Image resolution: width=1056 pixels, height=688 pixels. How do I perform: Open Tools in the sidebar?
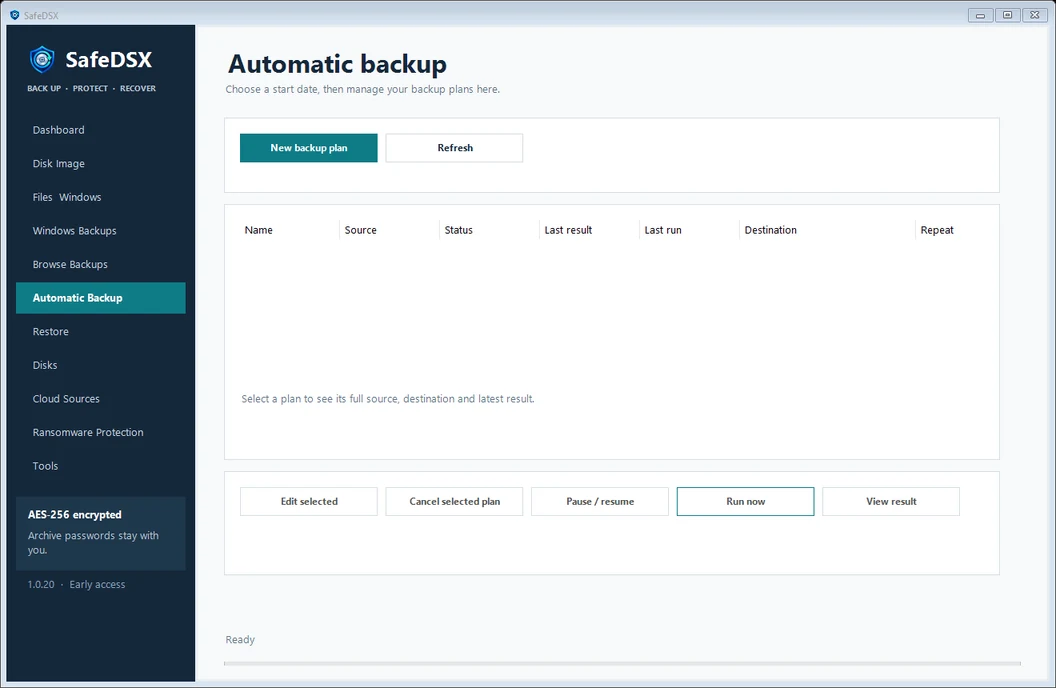[x=100, y=466]
